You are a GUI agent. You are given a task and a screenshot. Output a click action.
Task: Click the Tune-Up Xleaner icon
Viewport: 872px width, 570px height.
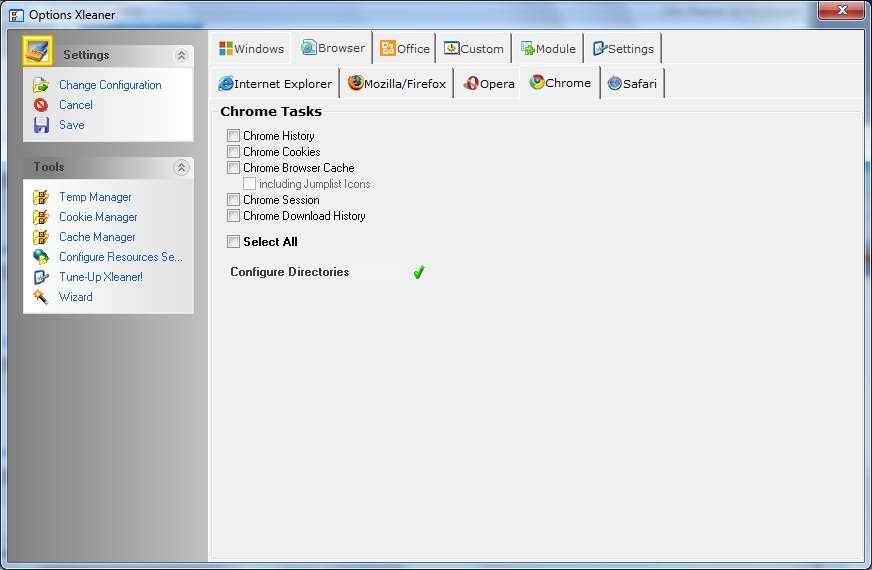point(41,277)
